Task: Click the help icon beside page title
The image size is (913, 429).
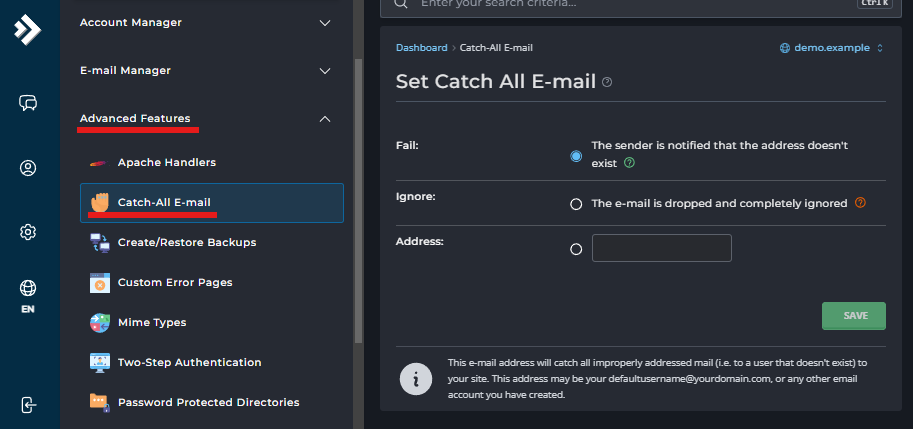Action: click(607, 82)
